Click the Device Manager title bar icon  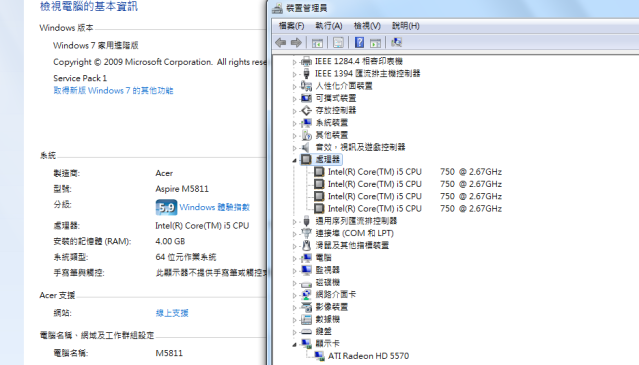click(x=278, y=8)
